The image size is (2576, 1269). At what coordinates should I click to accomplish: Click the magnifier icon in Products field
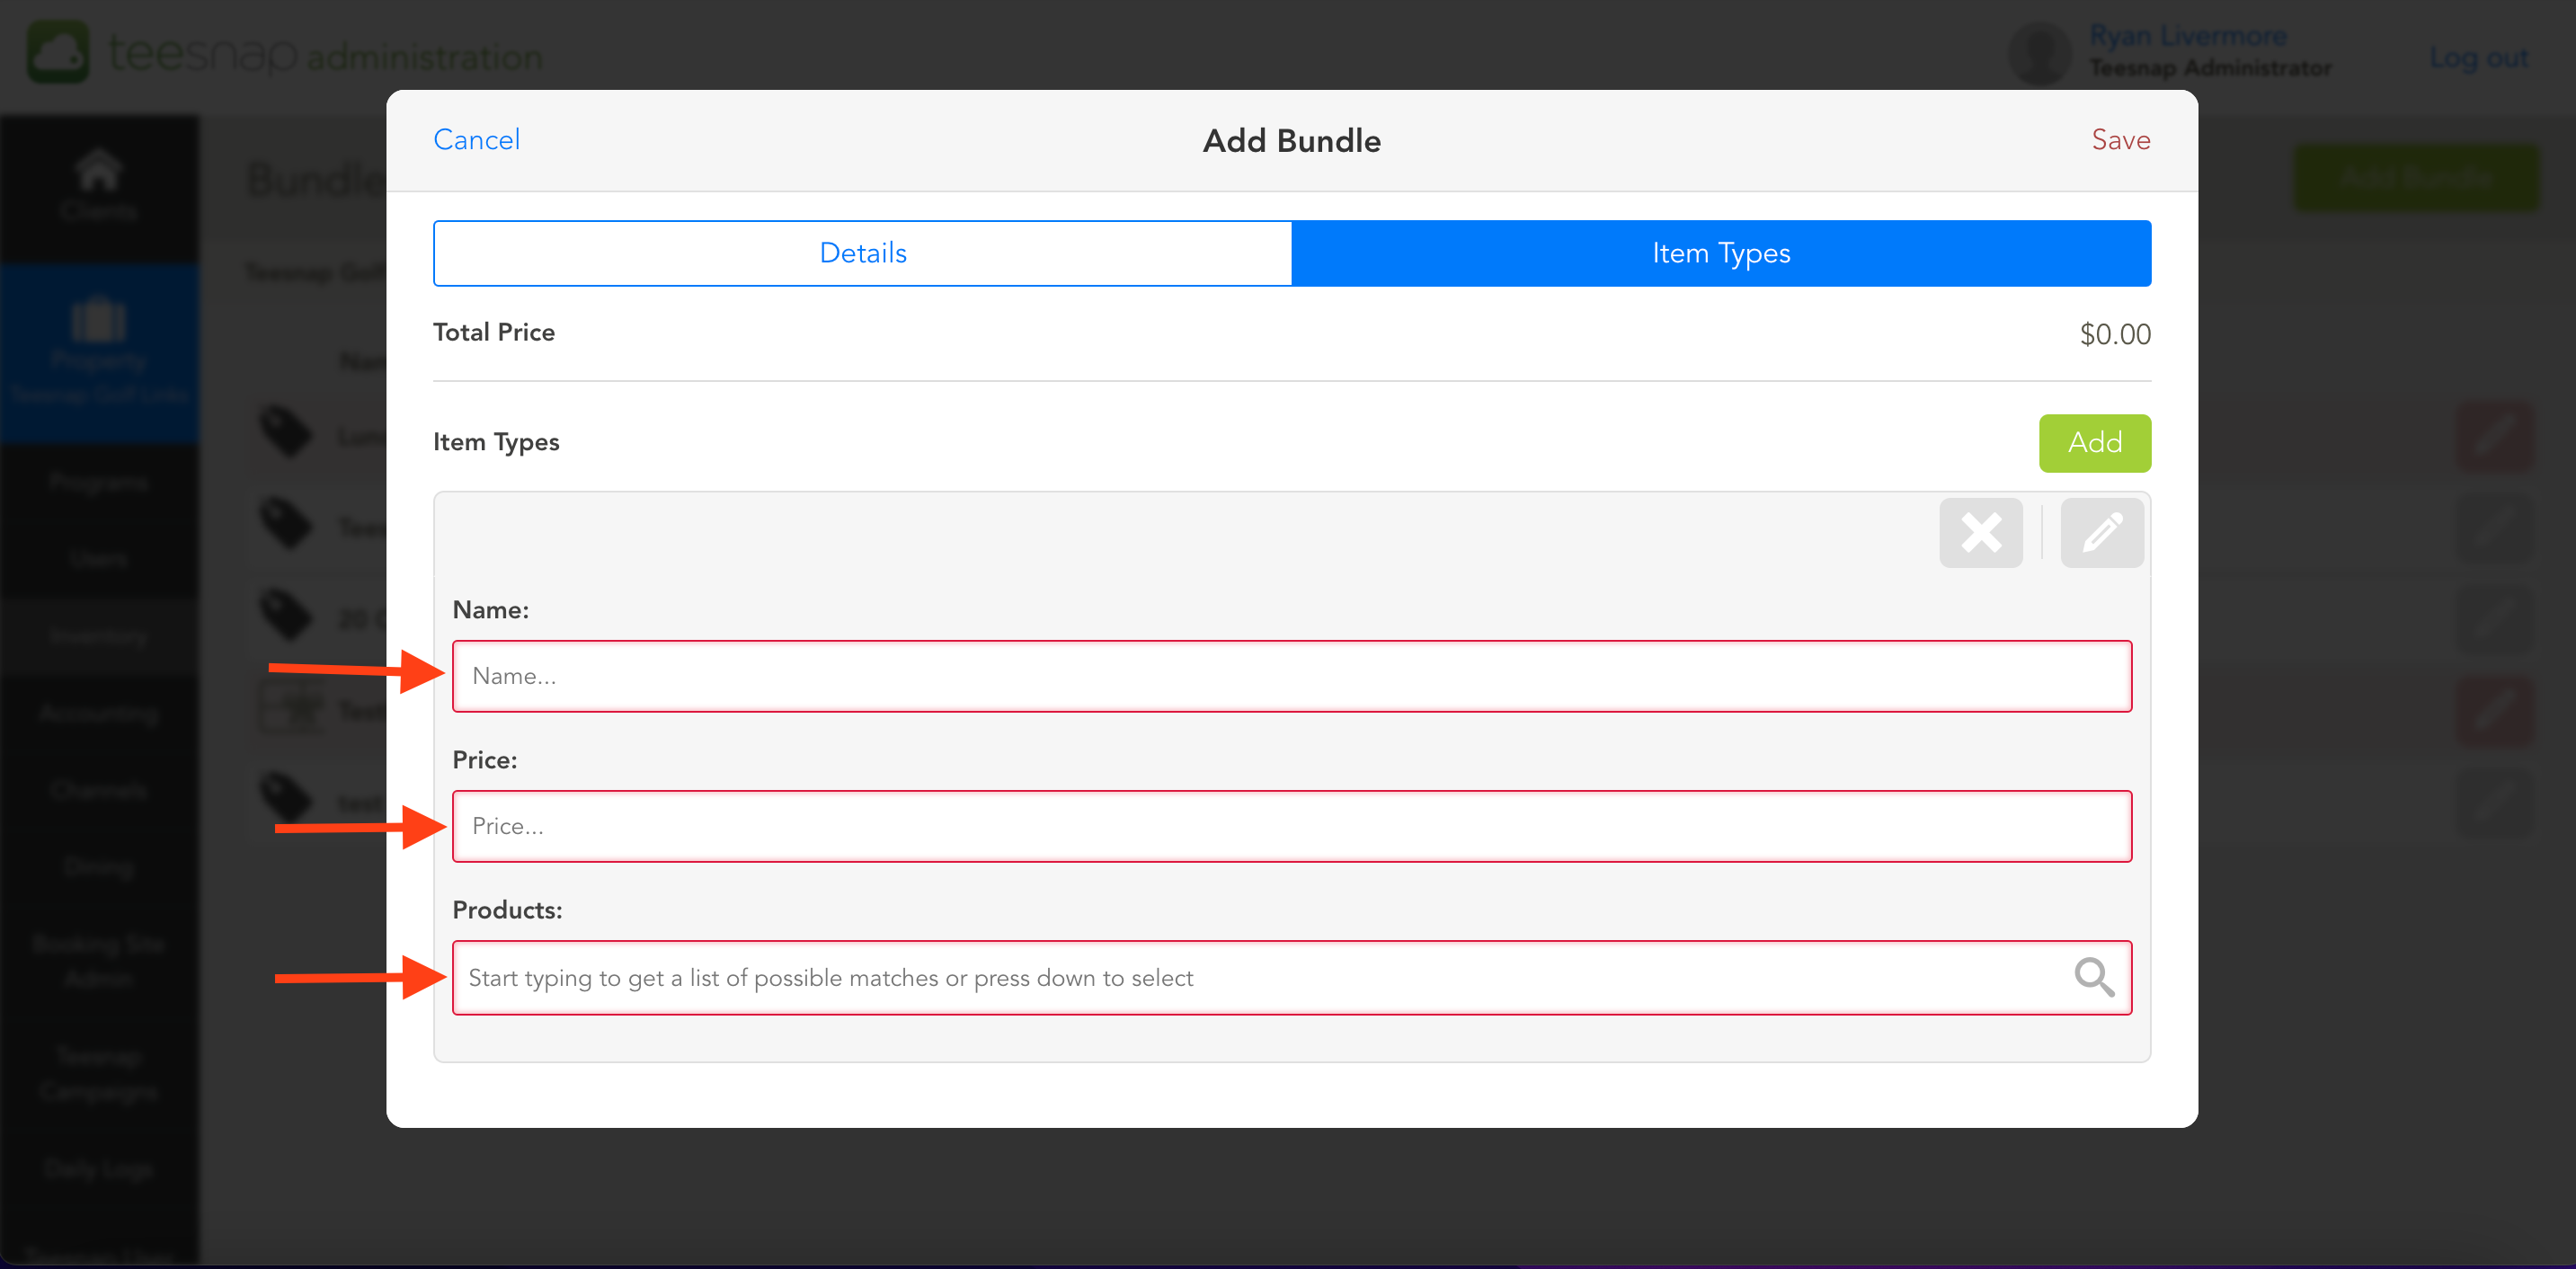[2093, 977]
